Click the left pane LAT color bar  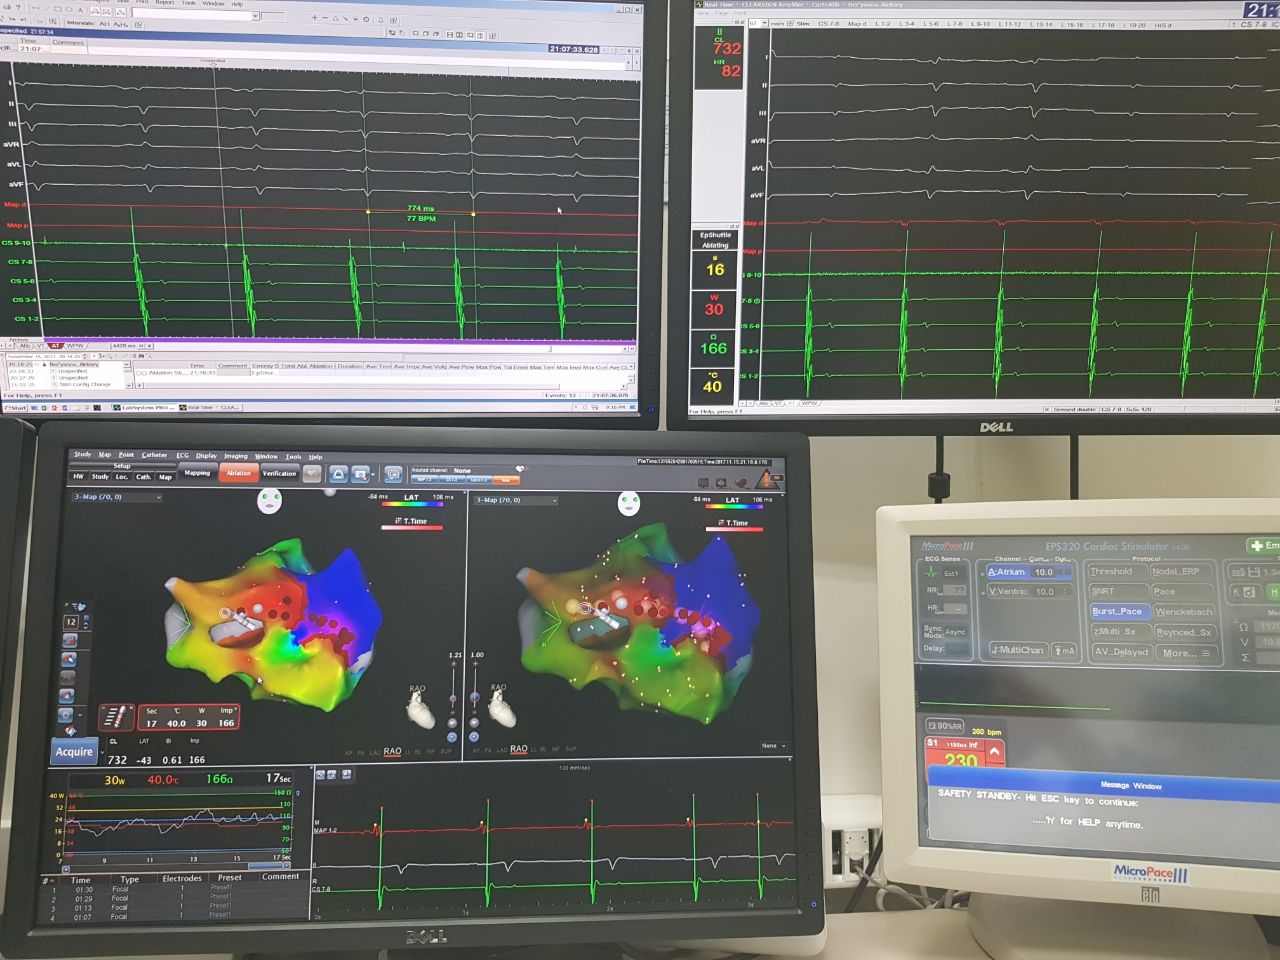(x=411, y=506)
